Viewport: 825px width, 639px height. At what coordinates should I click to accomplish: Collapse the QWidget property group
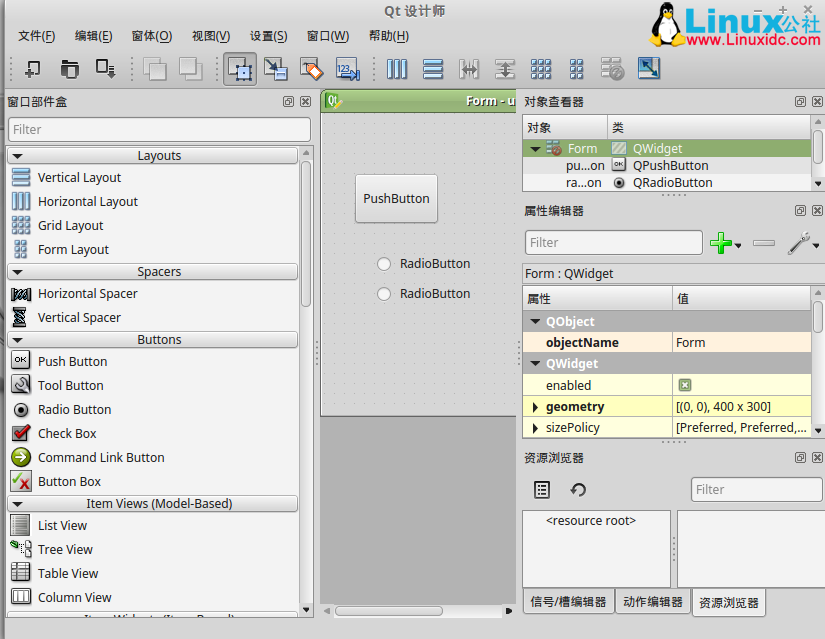(536, 363)
